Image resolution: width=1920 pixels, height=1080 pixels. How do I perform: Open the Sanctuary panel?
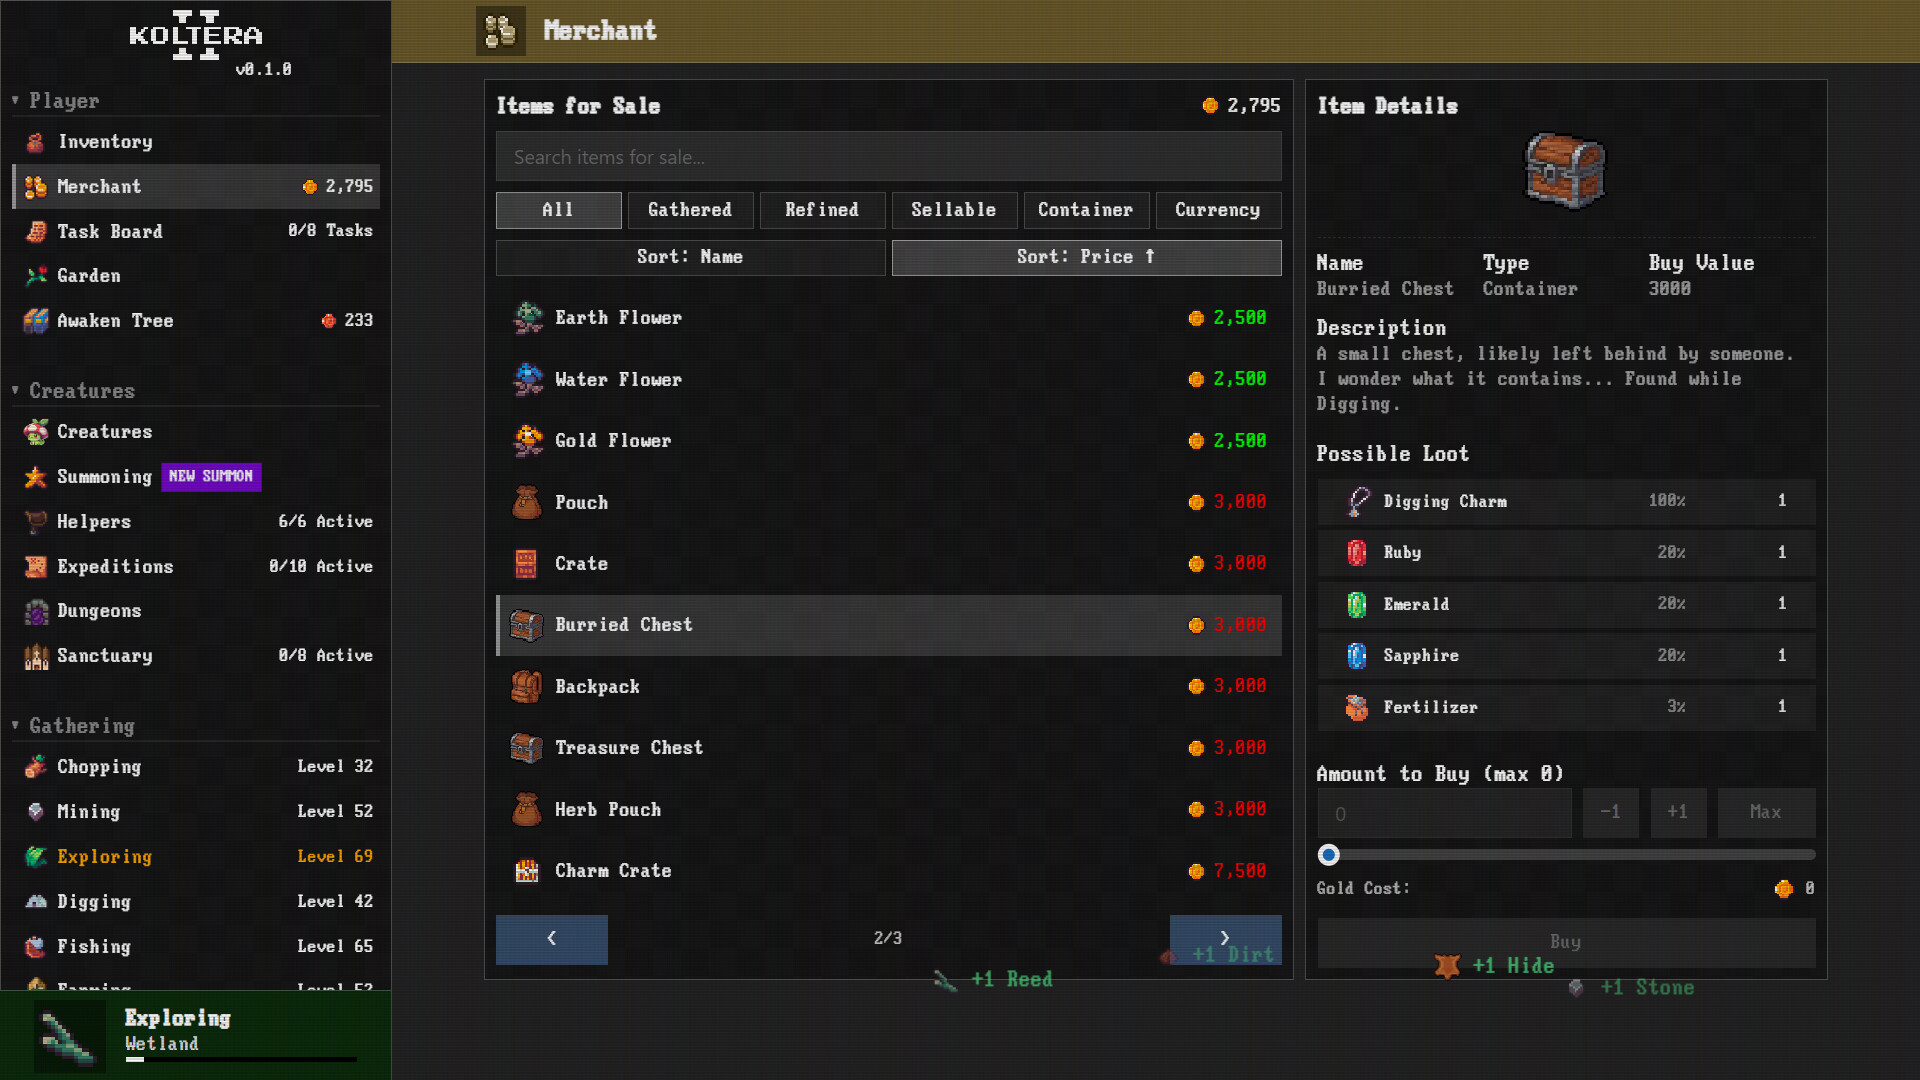pyautogui.click(x=105, y=656)
